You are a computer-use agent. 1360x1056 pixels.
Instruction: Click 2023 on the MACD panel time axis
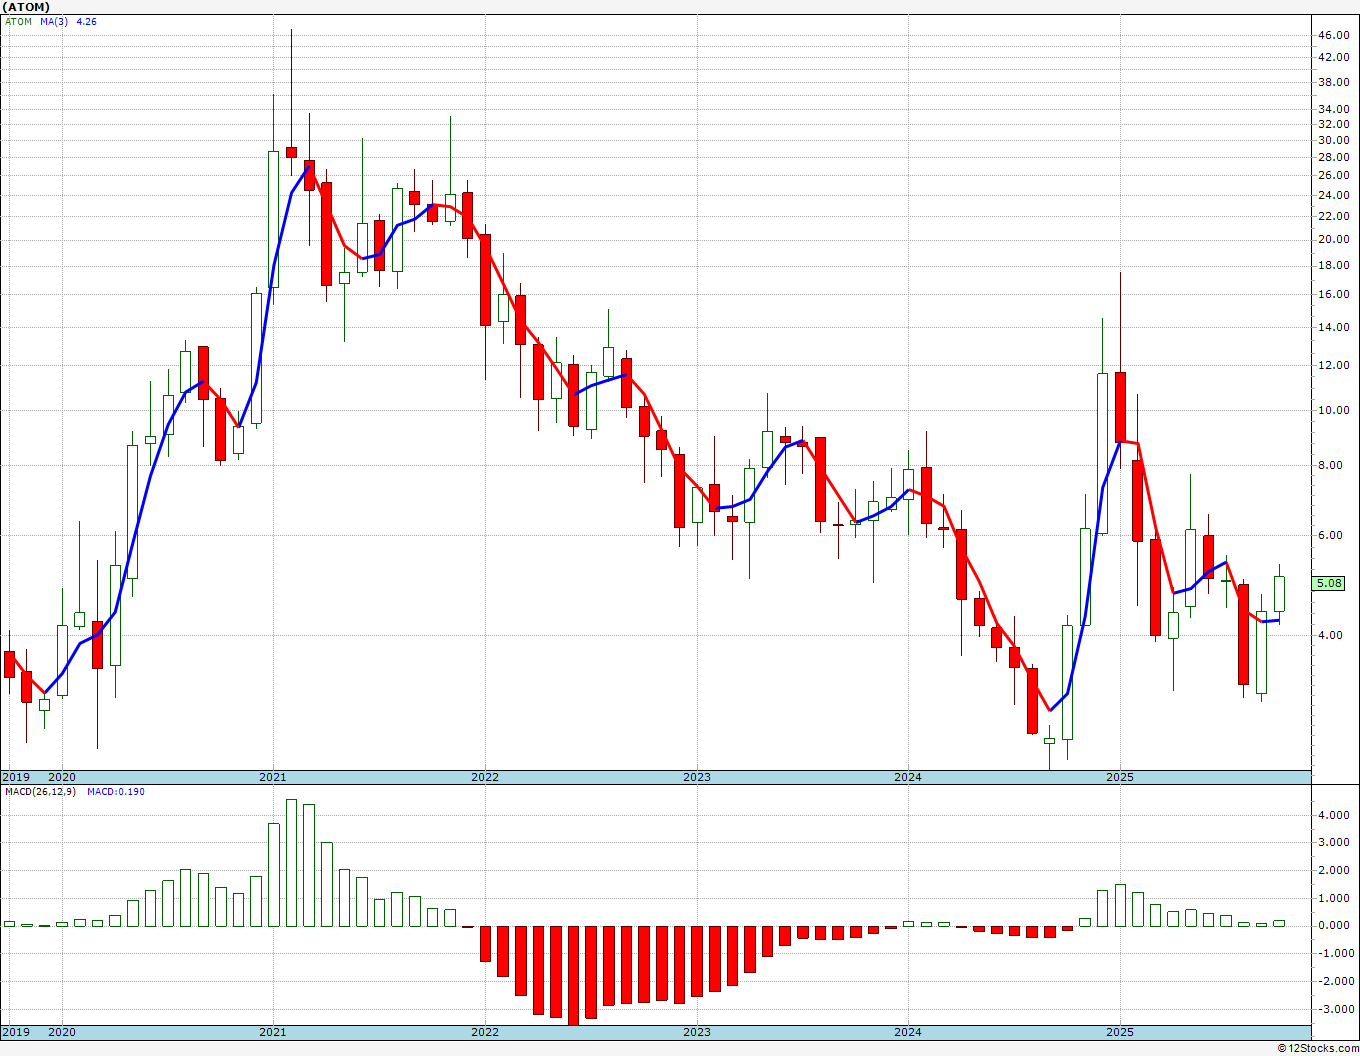point(697,1033)
